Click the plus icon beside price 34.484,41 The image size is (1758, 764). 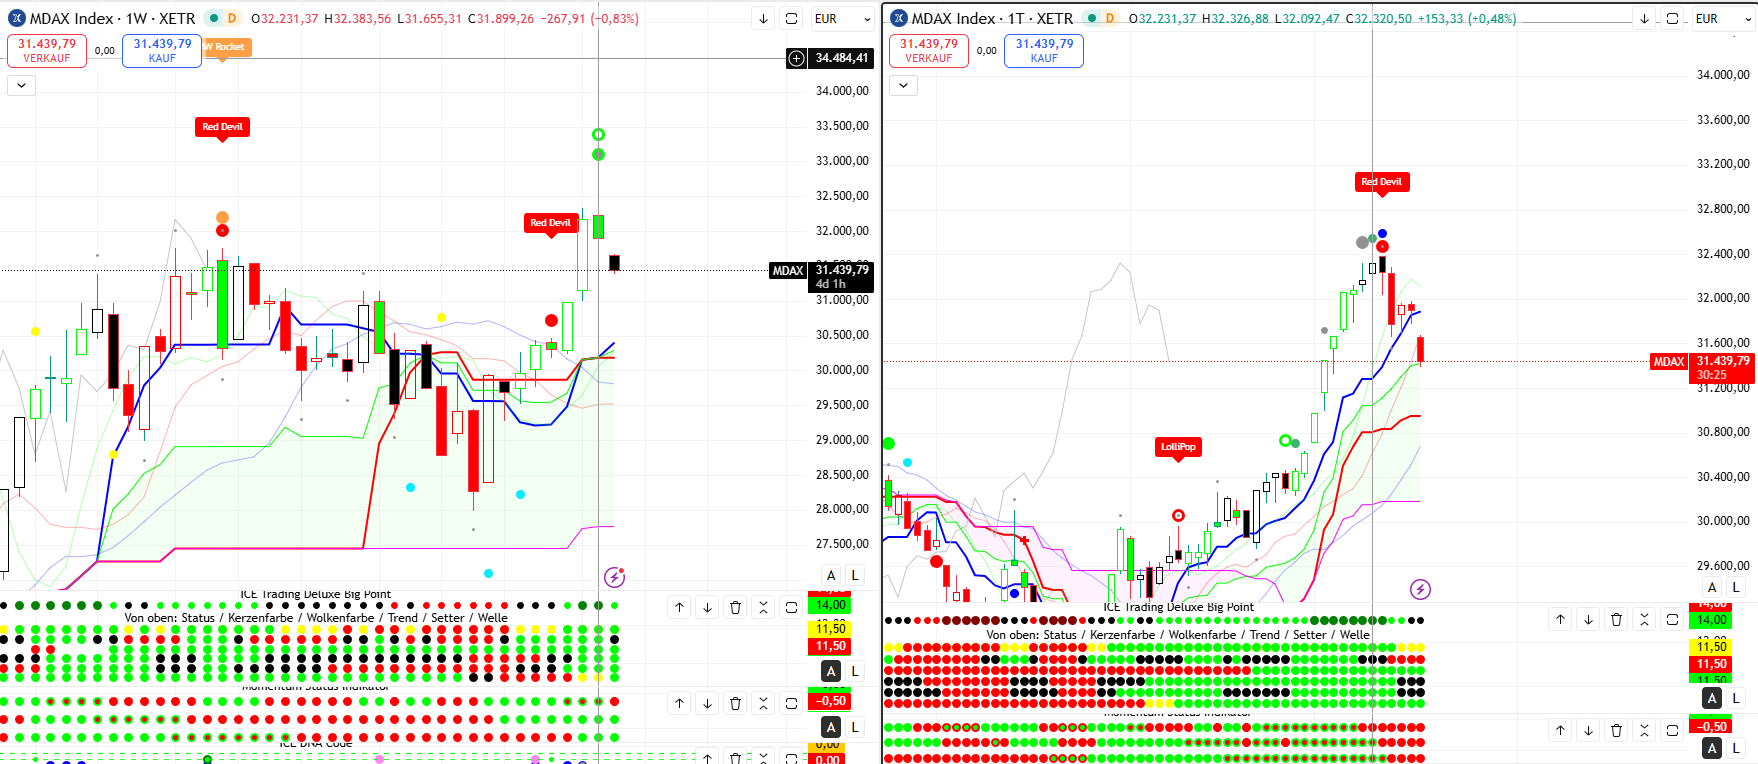(x=796, y=58)
